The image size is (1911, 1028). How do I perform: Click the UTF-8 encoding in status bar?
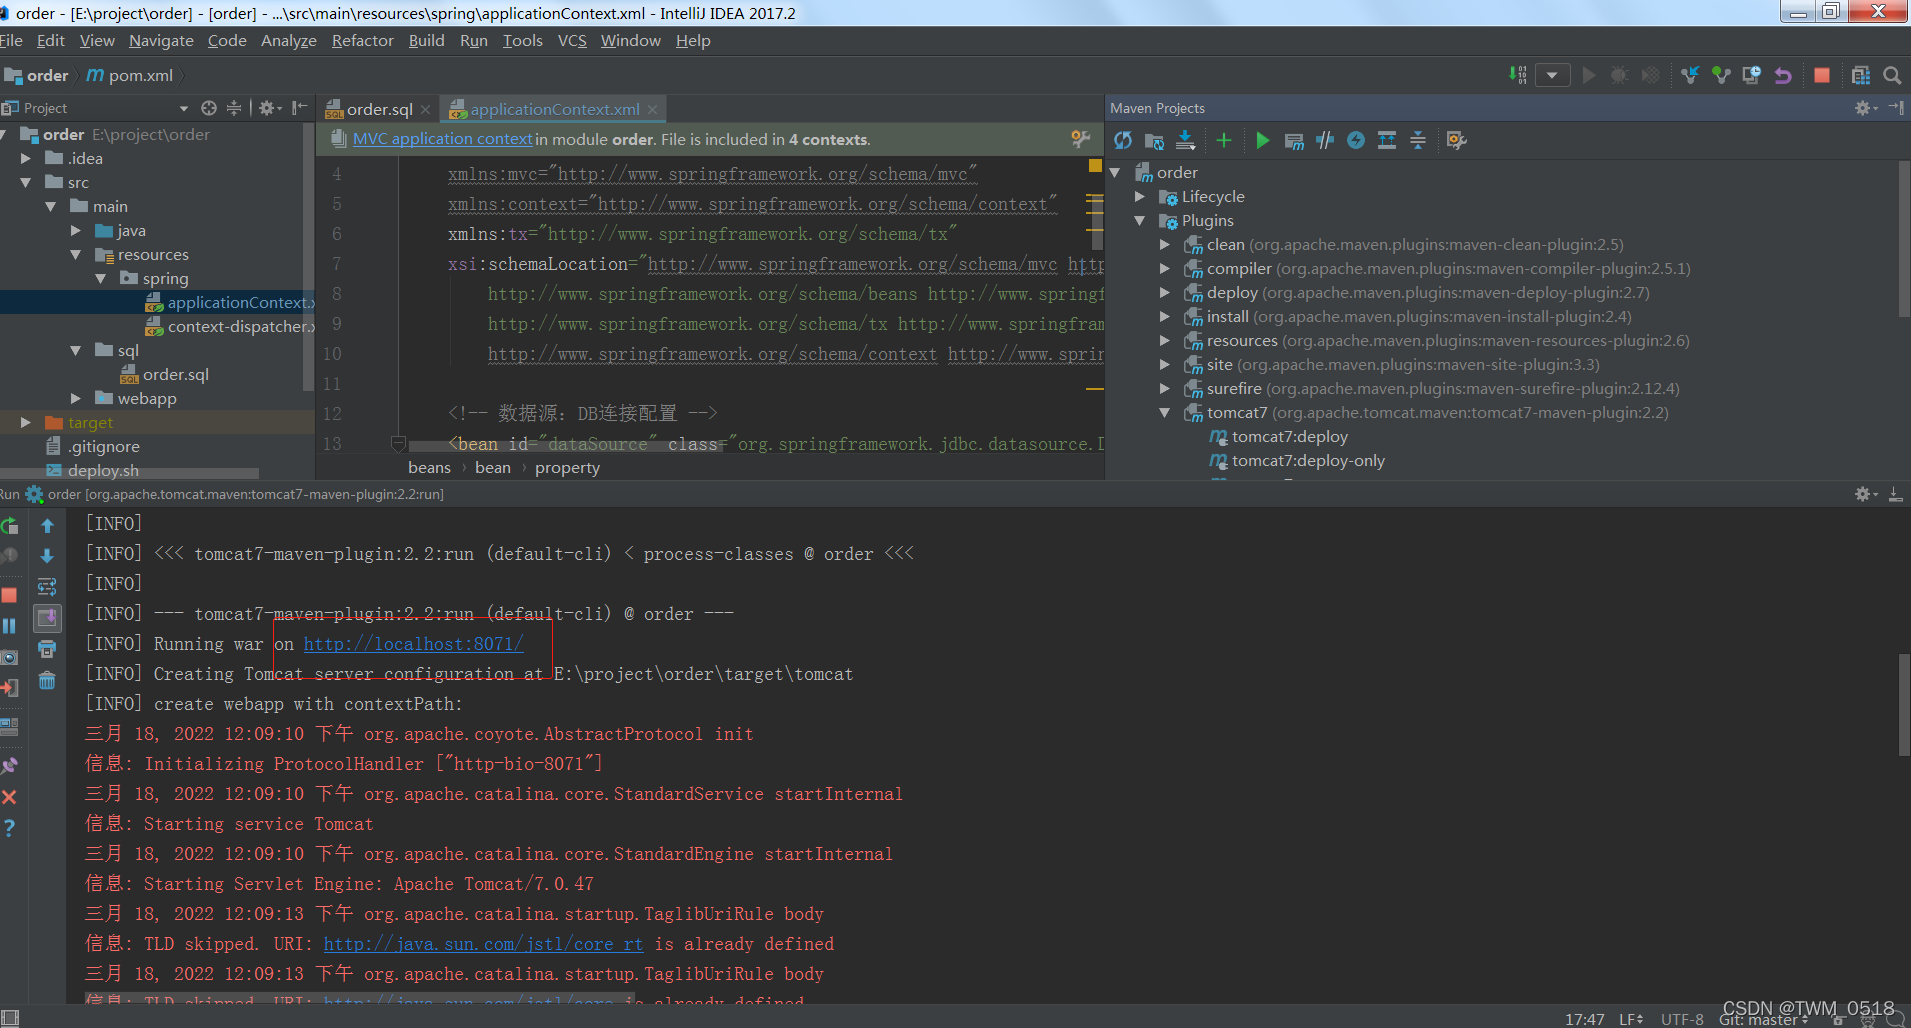(1682, 1019)
